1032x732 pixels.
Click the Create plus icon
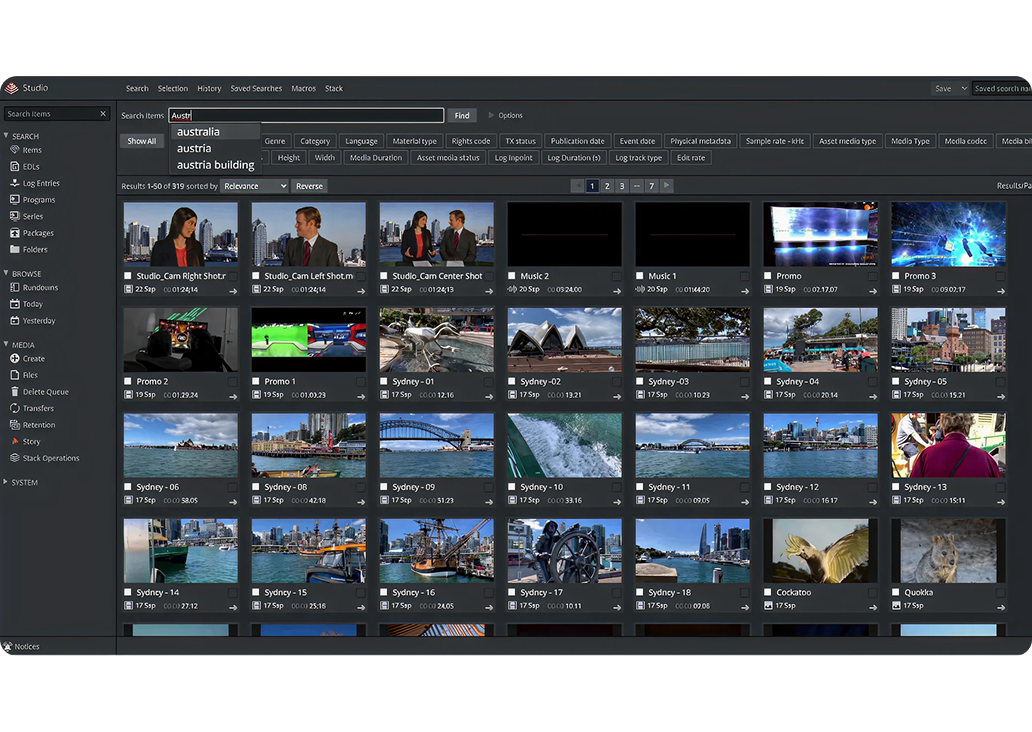(15, 358)
